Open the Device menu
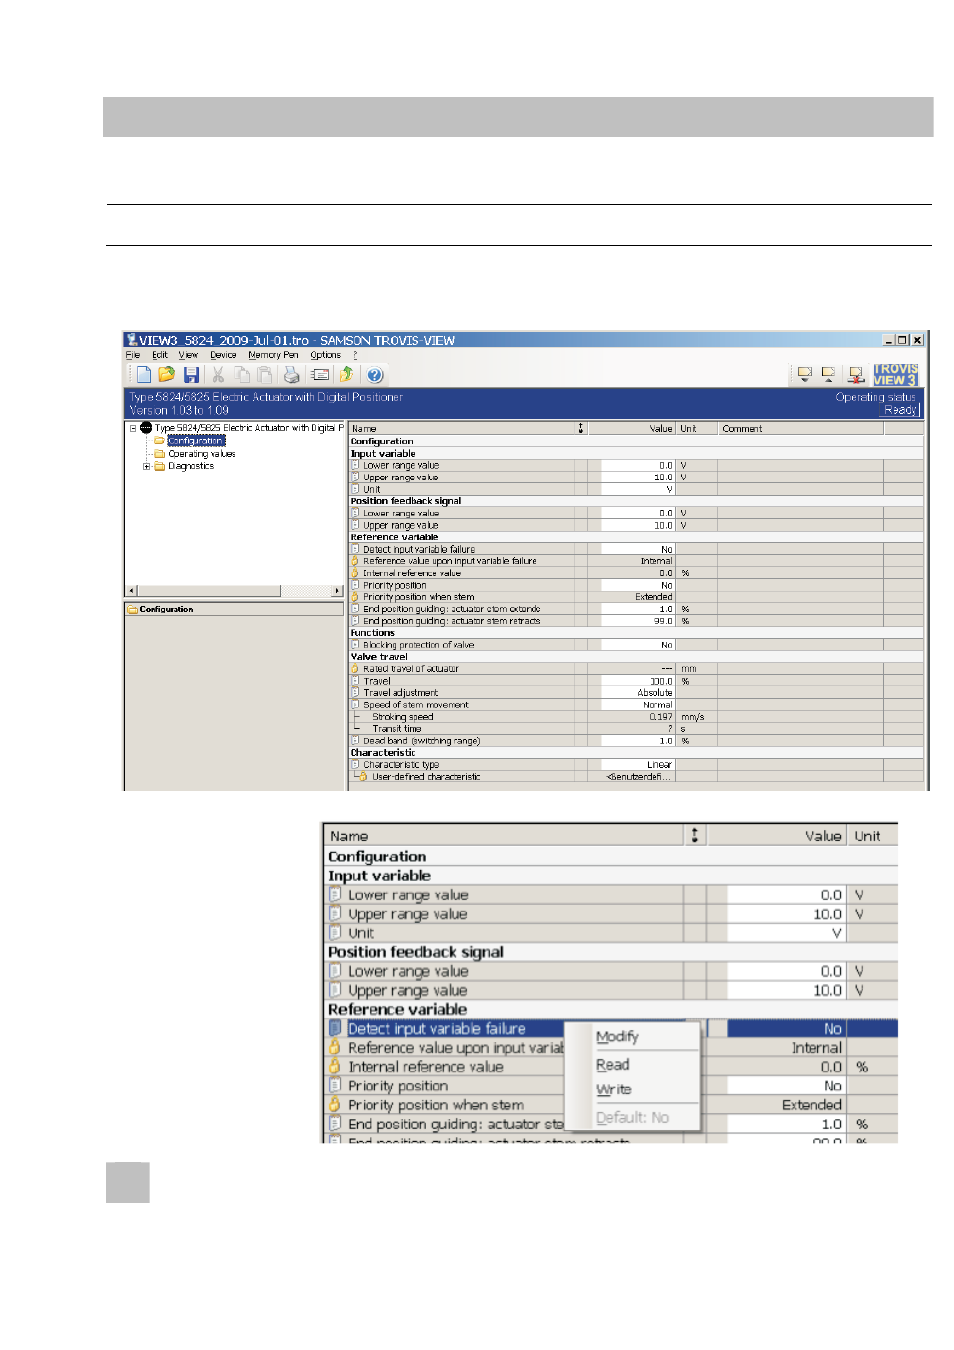Viewport: 954px width, 1350px height. coord(223,355)
